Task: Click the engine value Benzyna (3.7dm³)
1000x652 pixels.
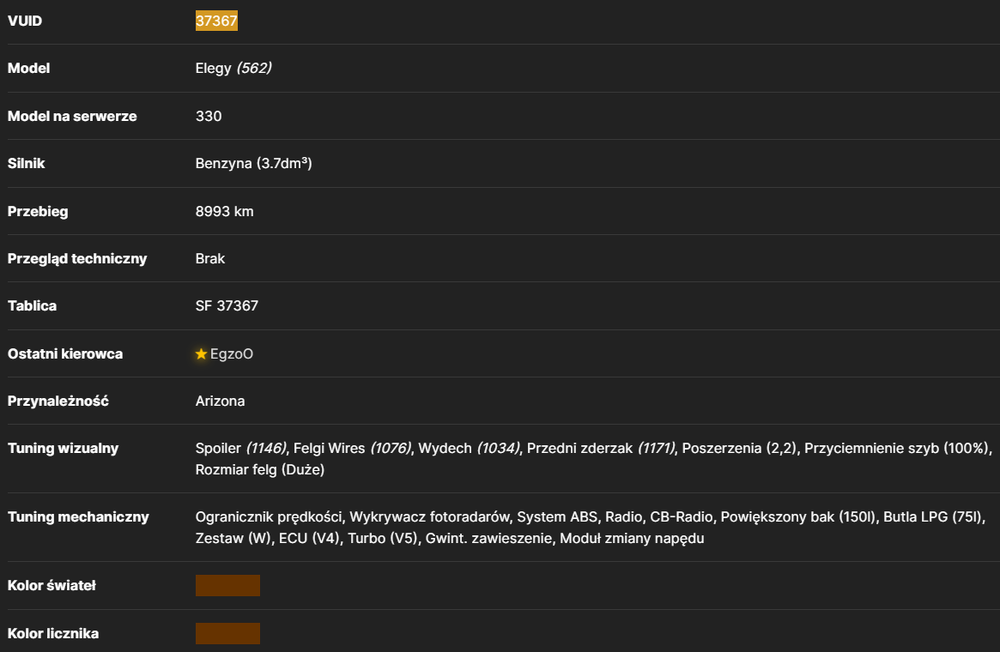Action: 253,163
